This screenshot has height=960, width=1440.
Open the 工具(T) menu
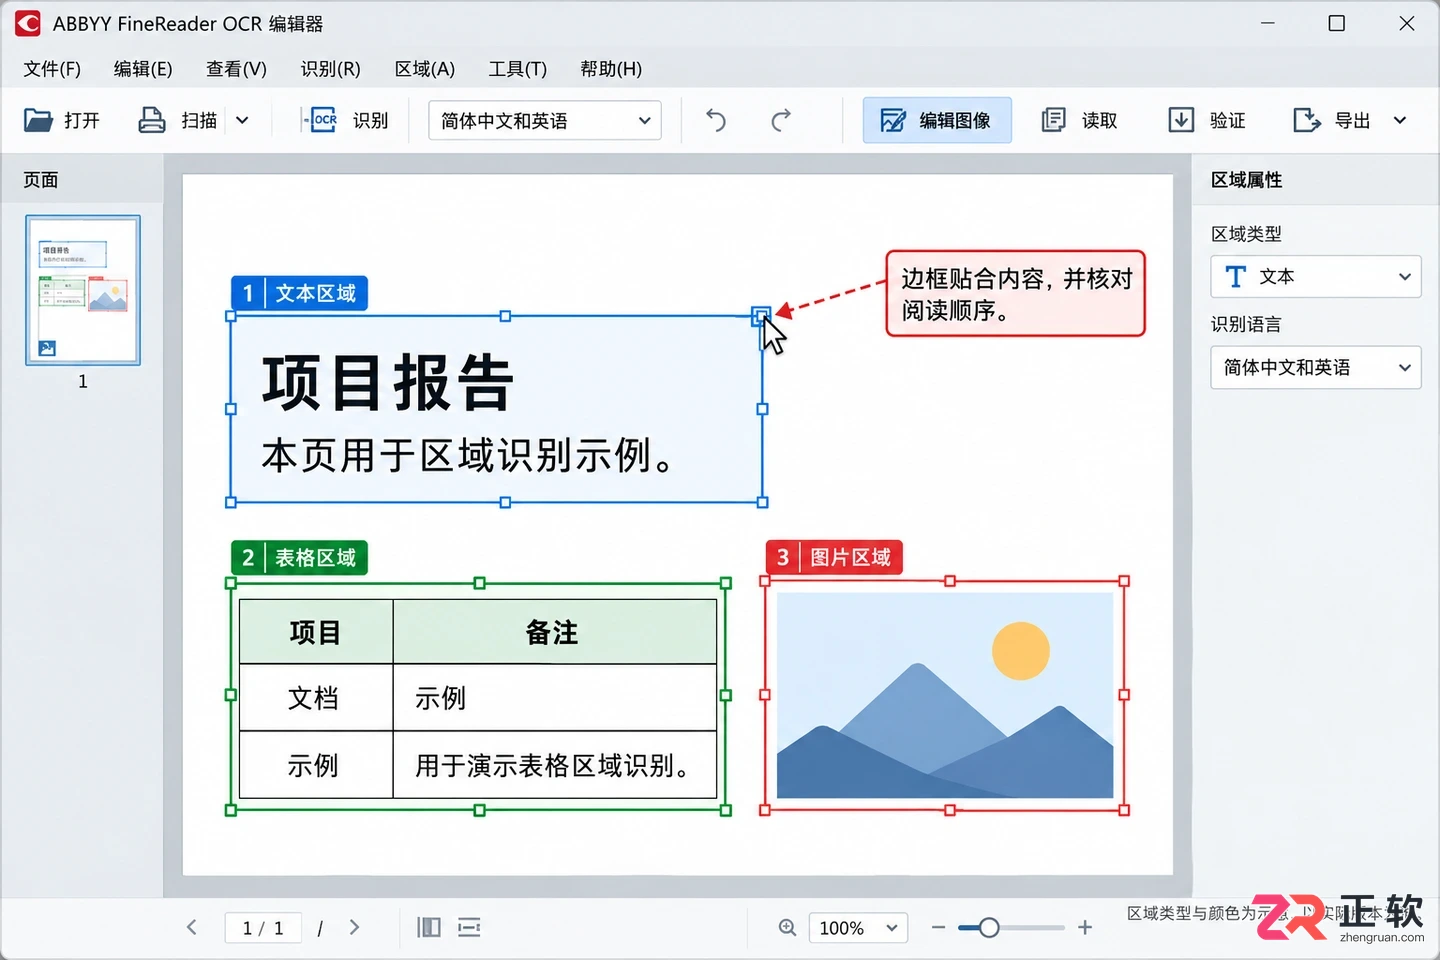pyautogui.click(x=518, y=69)
